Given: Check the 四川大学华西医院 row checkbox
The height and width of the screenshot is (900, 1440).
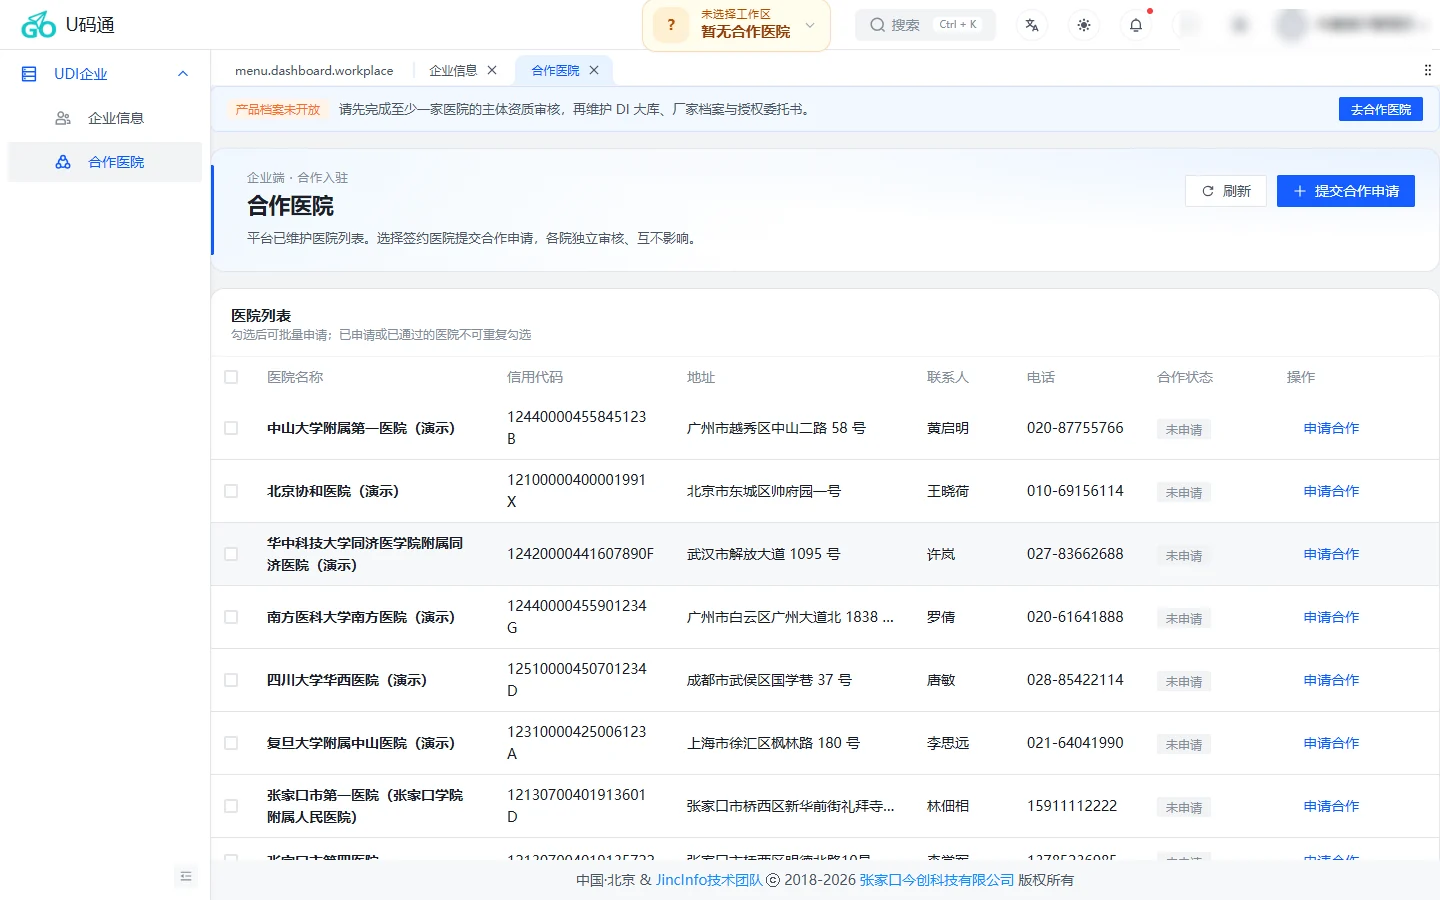Looking at the screenshot, I should (231, 680).
